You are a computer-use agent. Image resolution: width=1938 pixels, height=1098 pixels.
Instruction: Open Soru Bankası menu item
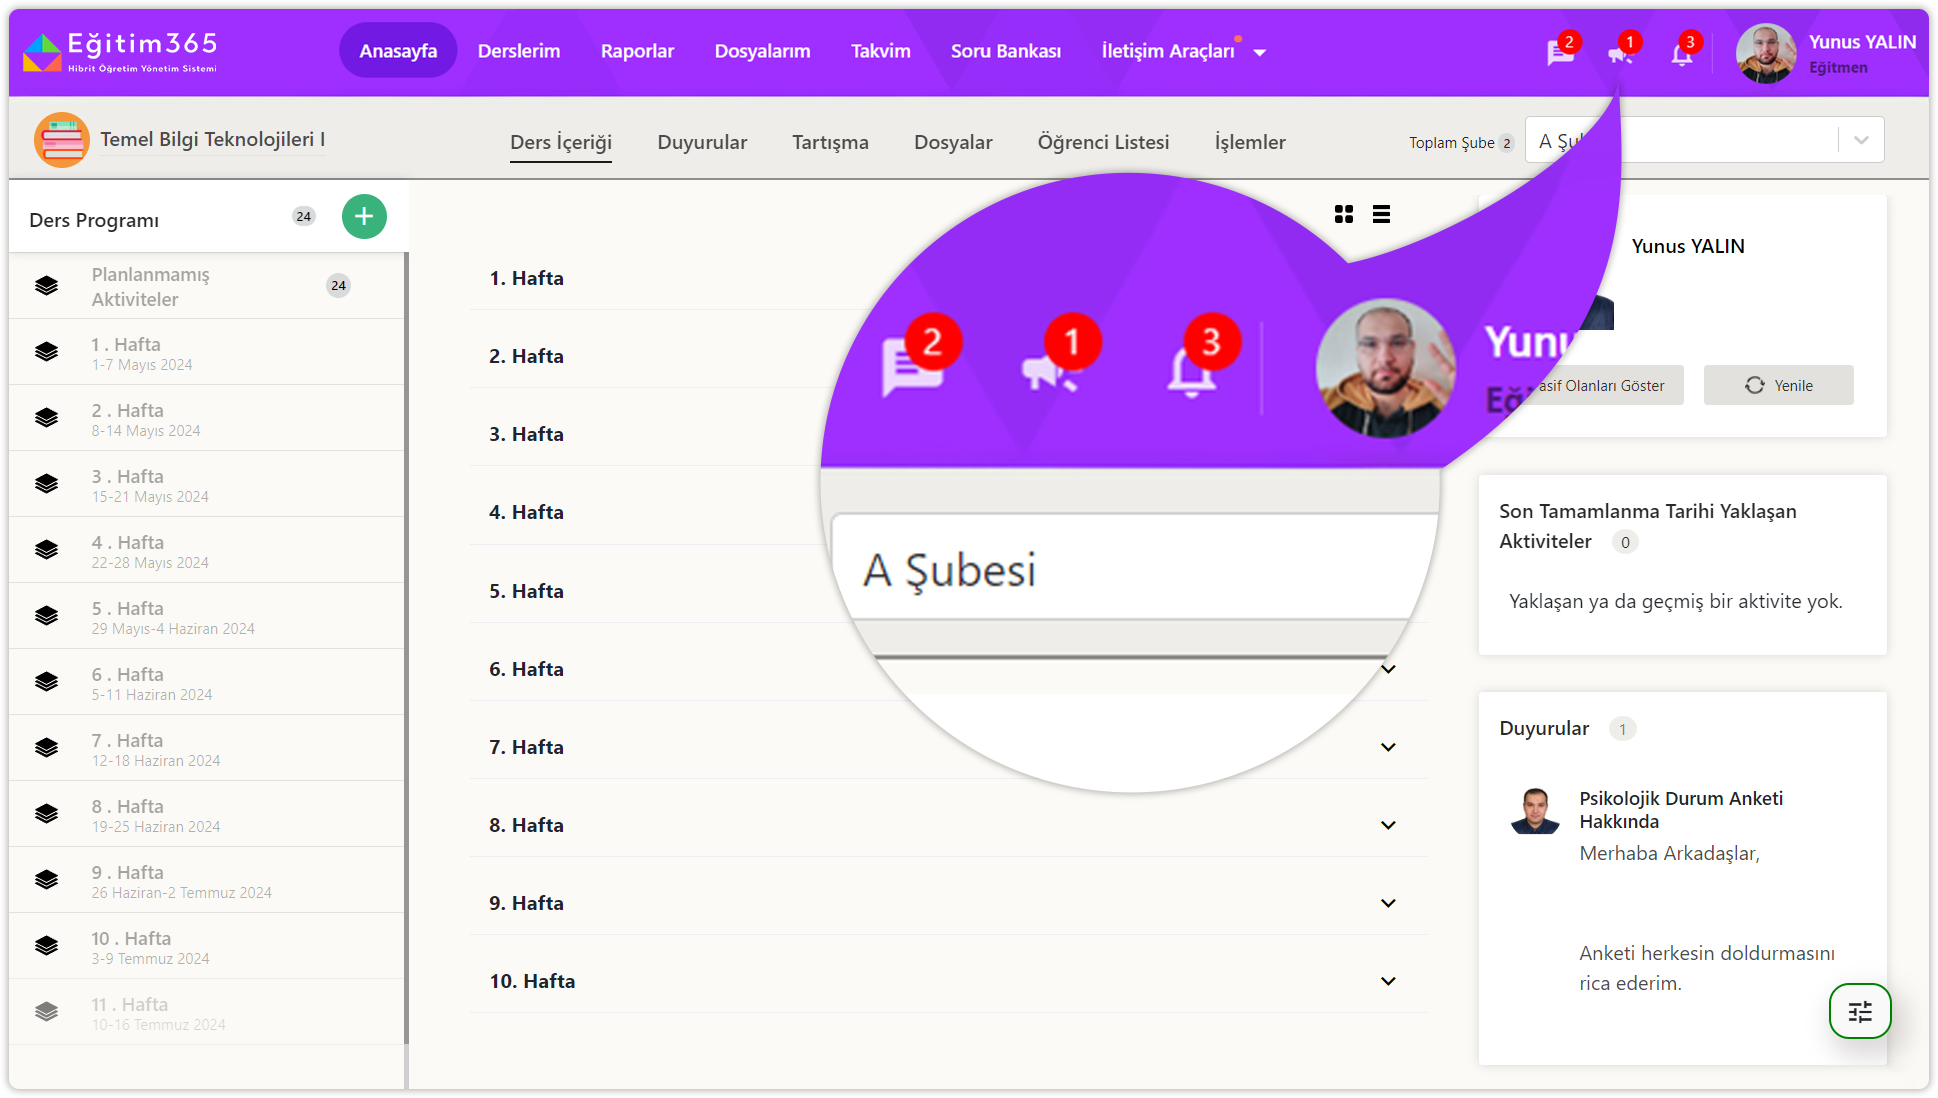point(1006,51)
